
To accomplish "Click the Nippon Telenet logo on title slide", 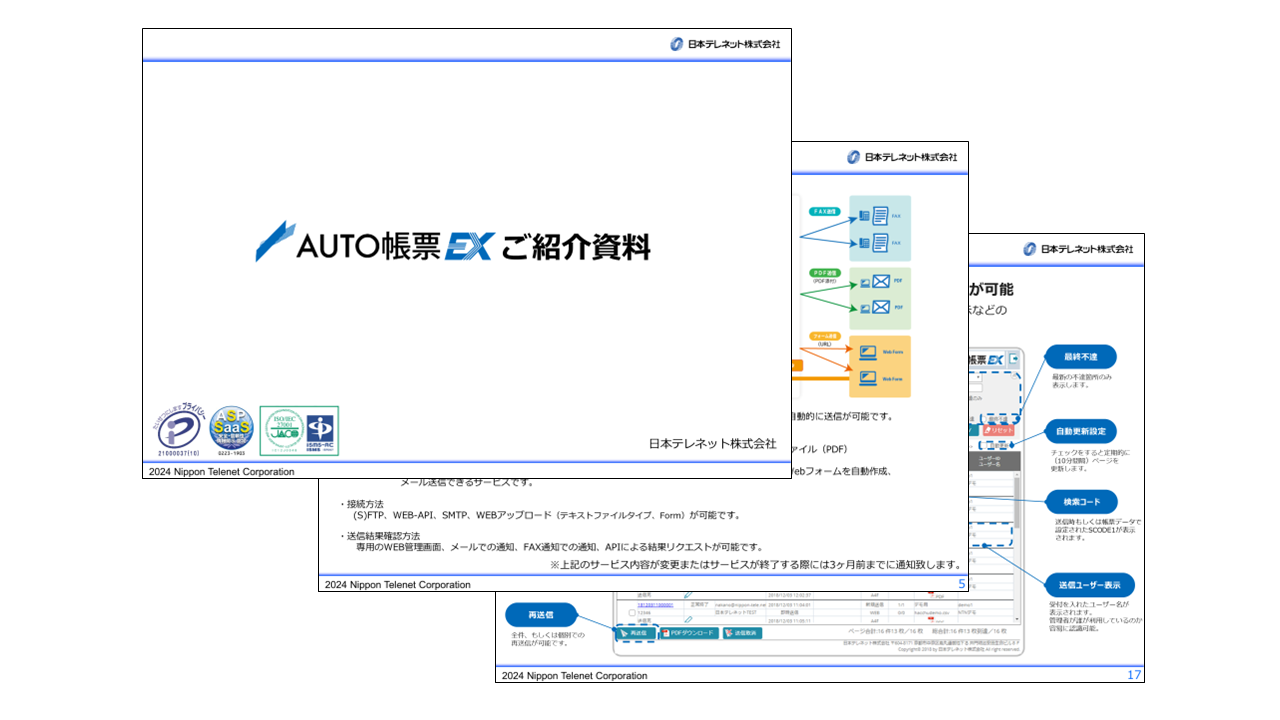I will (x=724, y=44).
